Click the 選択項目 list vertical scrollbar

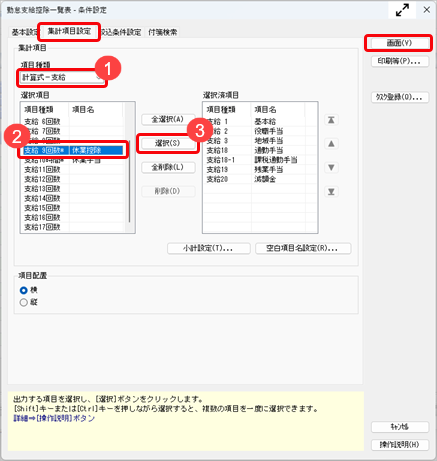pos(129,182)
